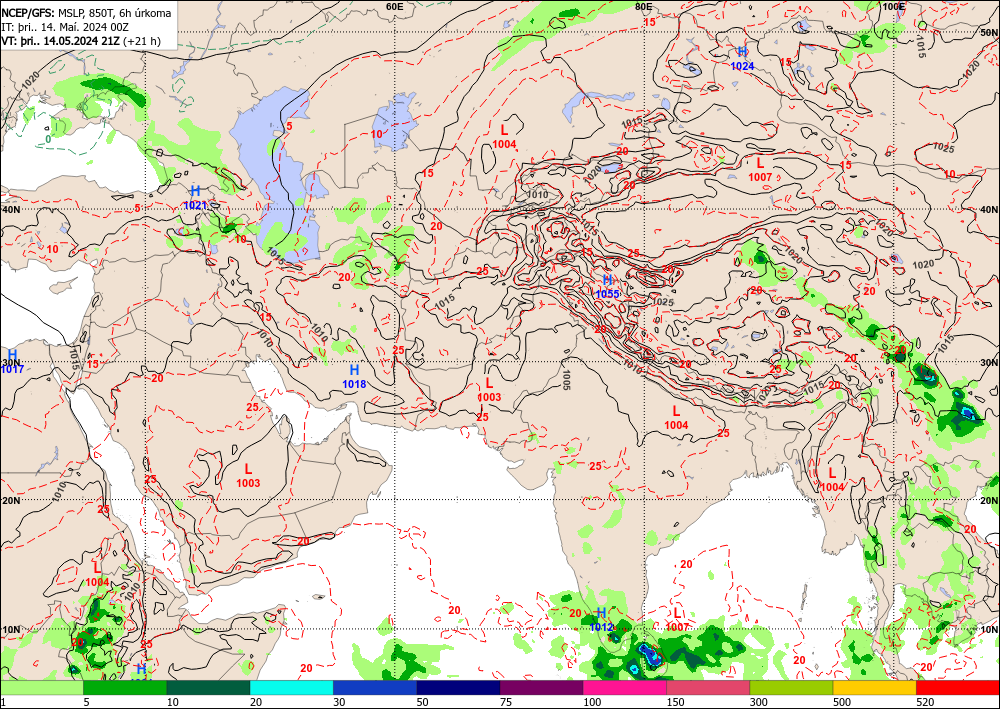Click the dark green 10–20 mm legend swatch

208,687
